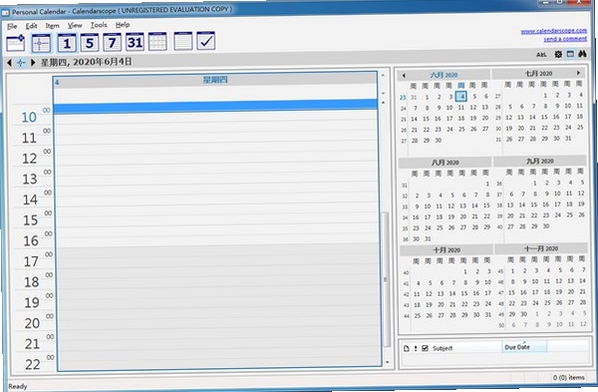The width and height of the screenshot is (598, 392).
Task: Open the Item menu
Action: (52, 26)
